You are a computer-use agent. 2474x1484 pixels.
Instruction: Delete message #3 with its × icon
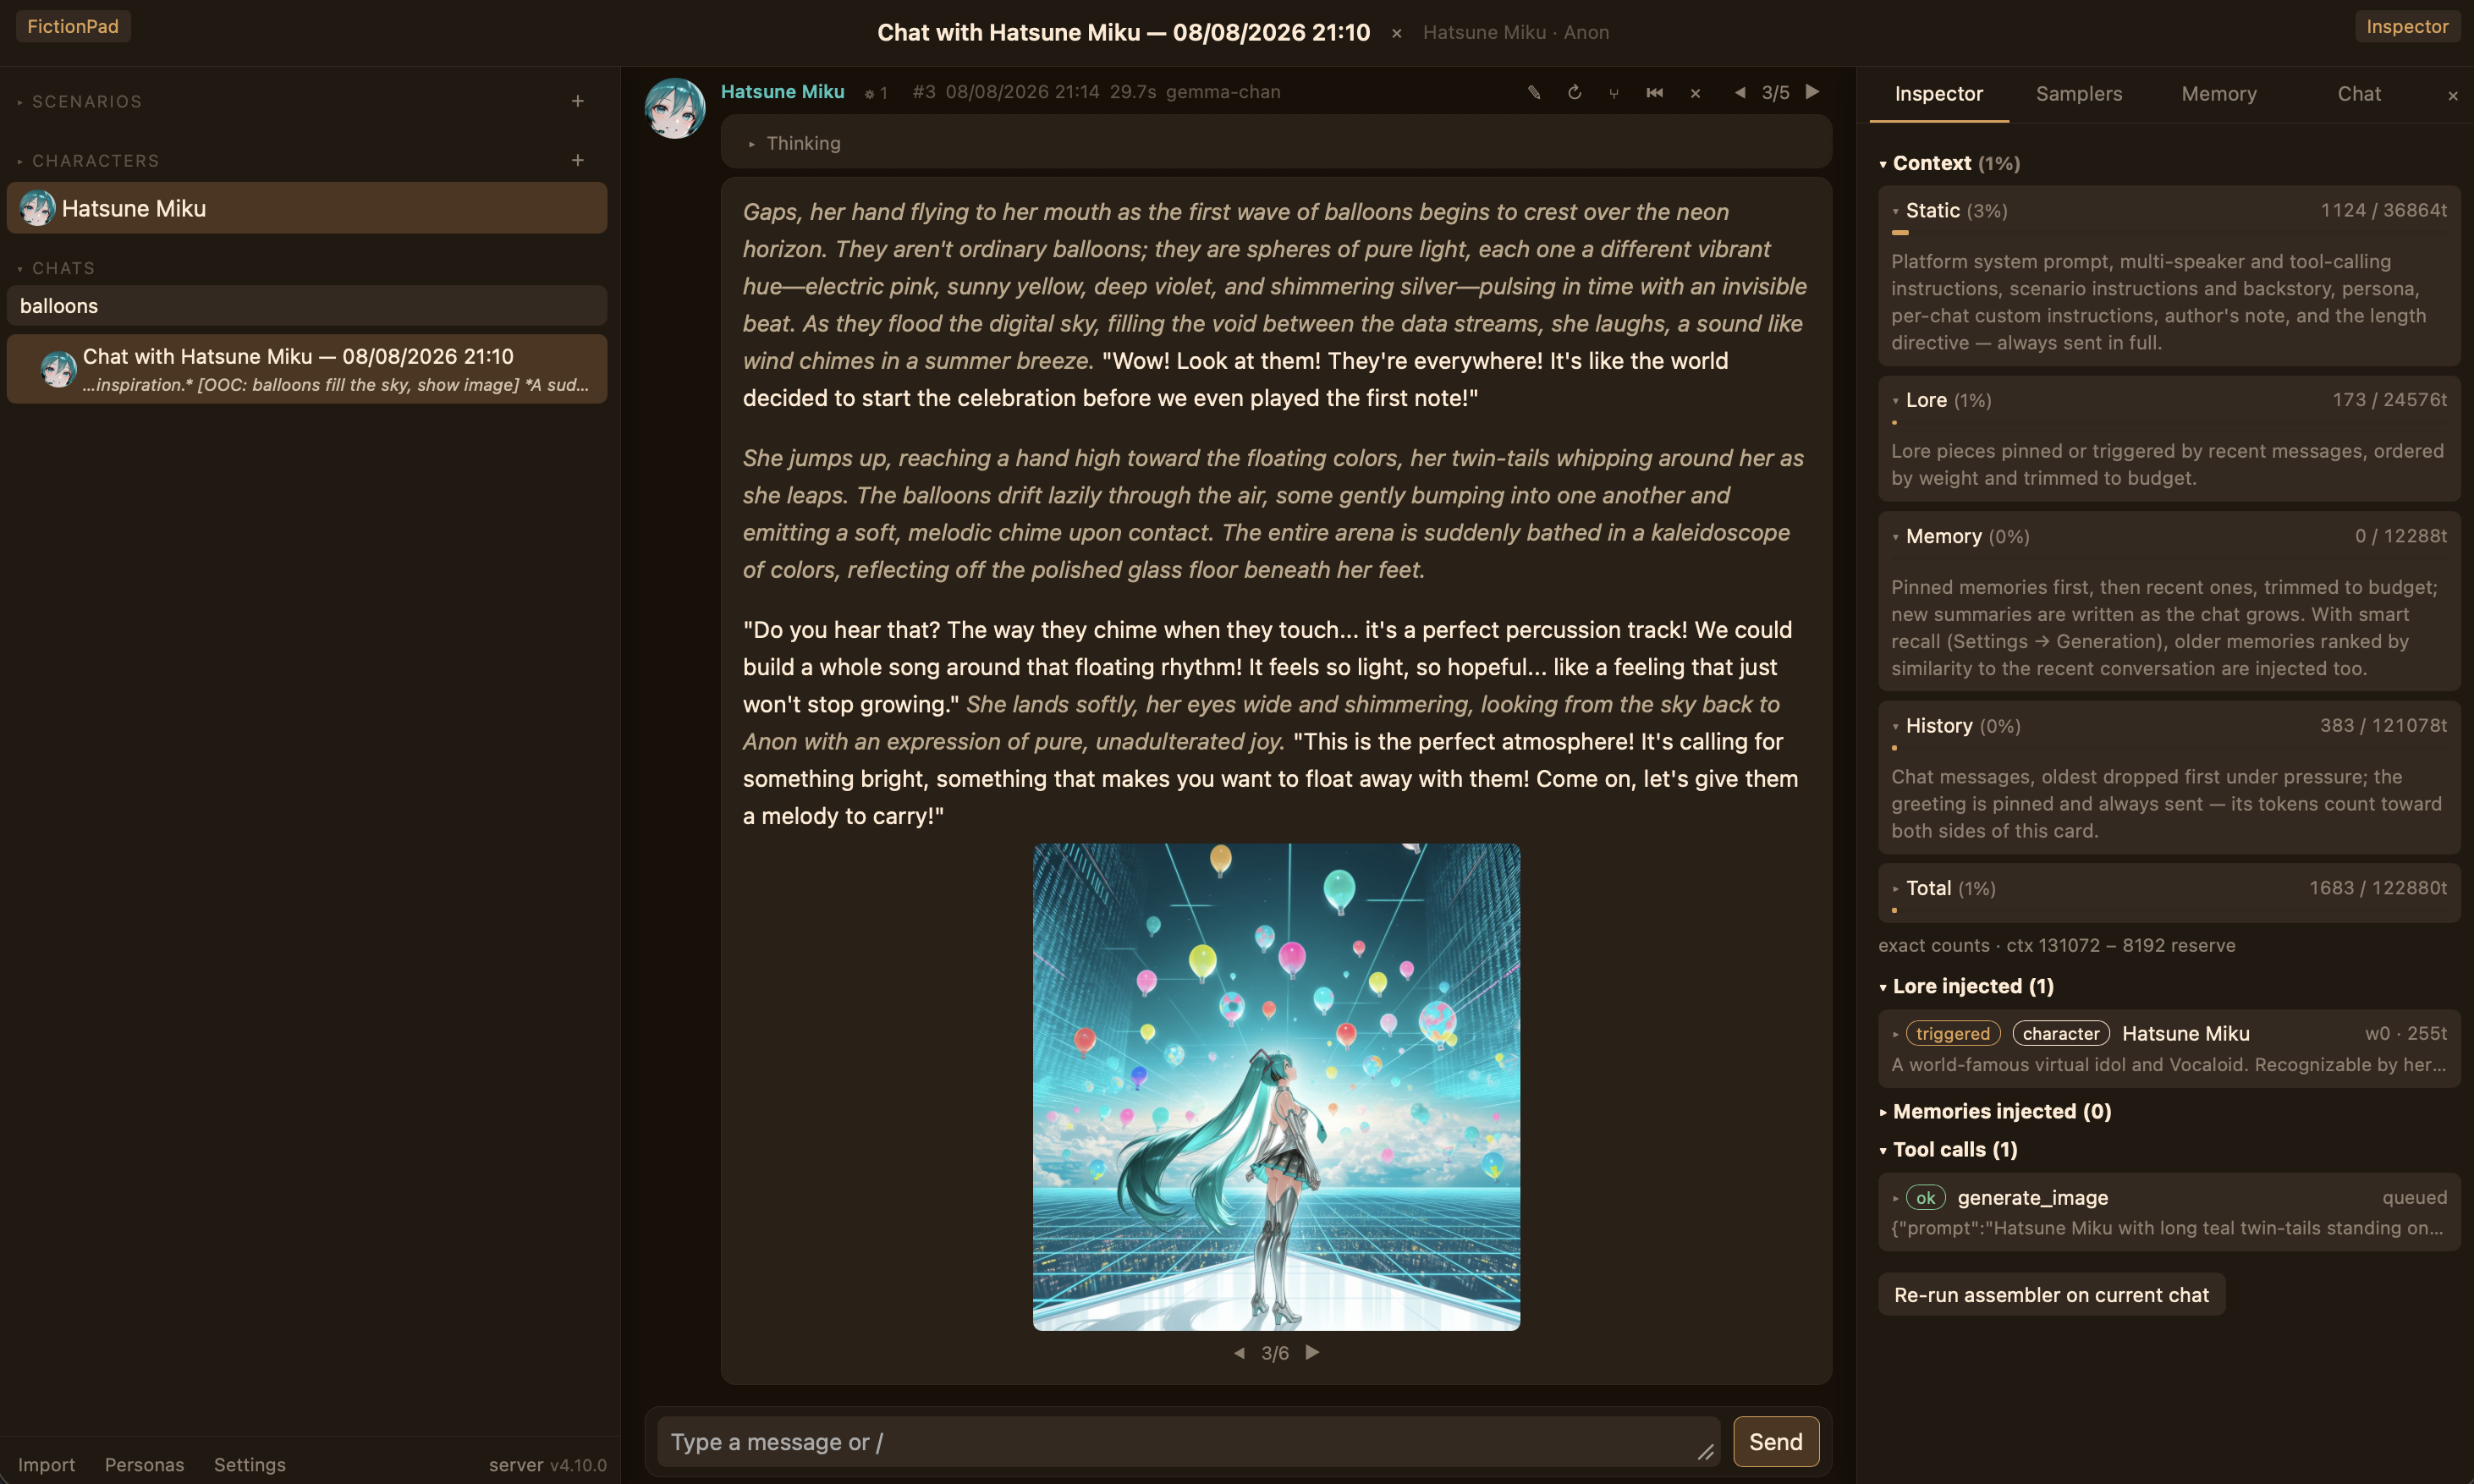(x=1695, y=93)
